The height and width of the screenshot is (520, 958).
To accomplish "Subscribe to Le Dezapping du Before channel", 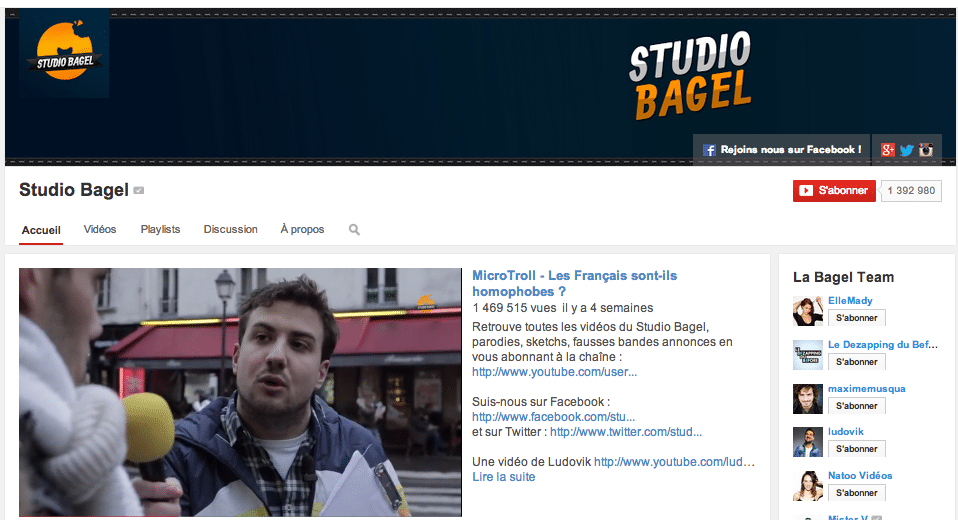I will [x=856, y=362].
